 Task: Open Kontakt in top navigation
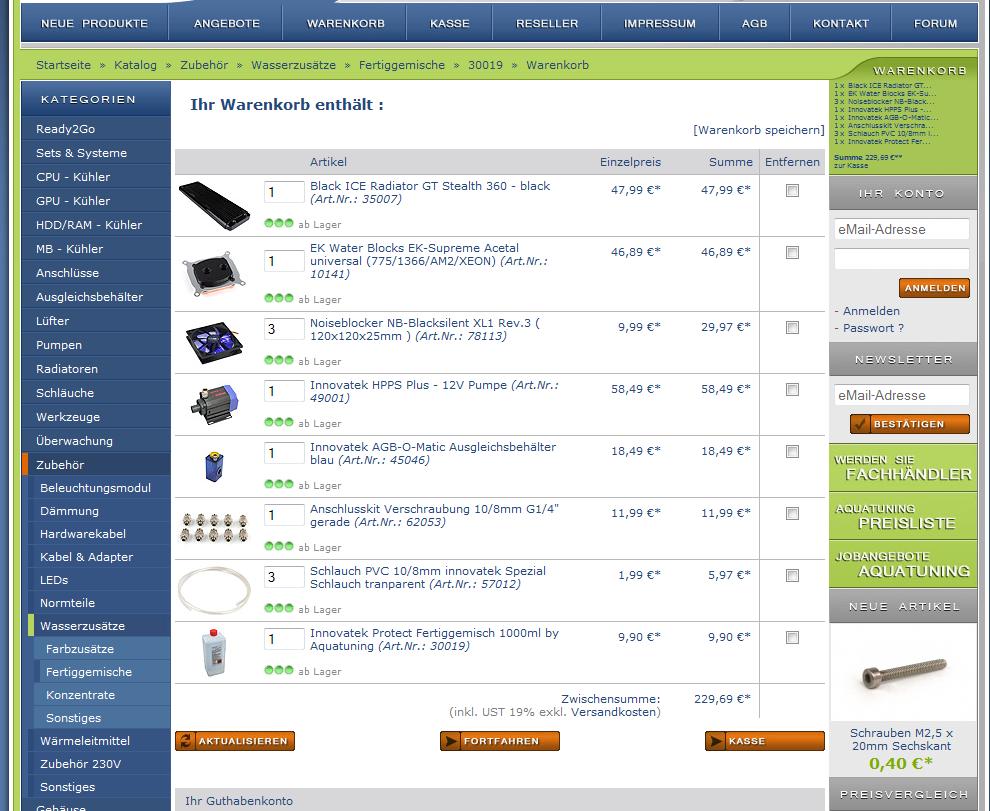click(840, 23)
